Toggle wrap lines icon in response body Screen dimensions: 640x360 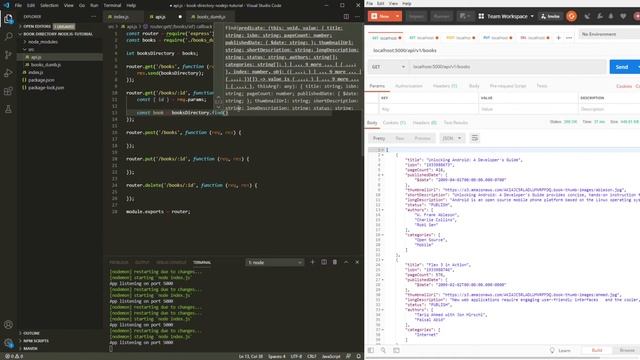pyautogui.click(x=475, y=138)
